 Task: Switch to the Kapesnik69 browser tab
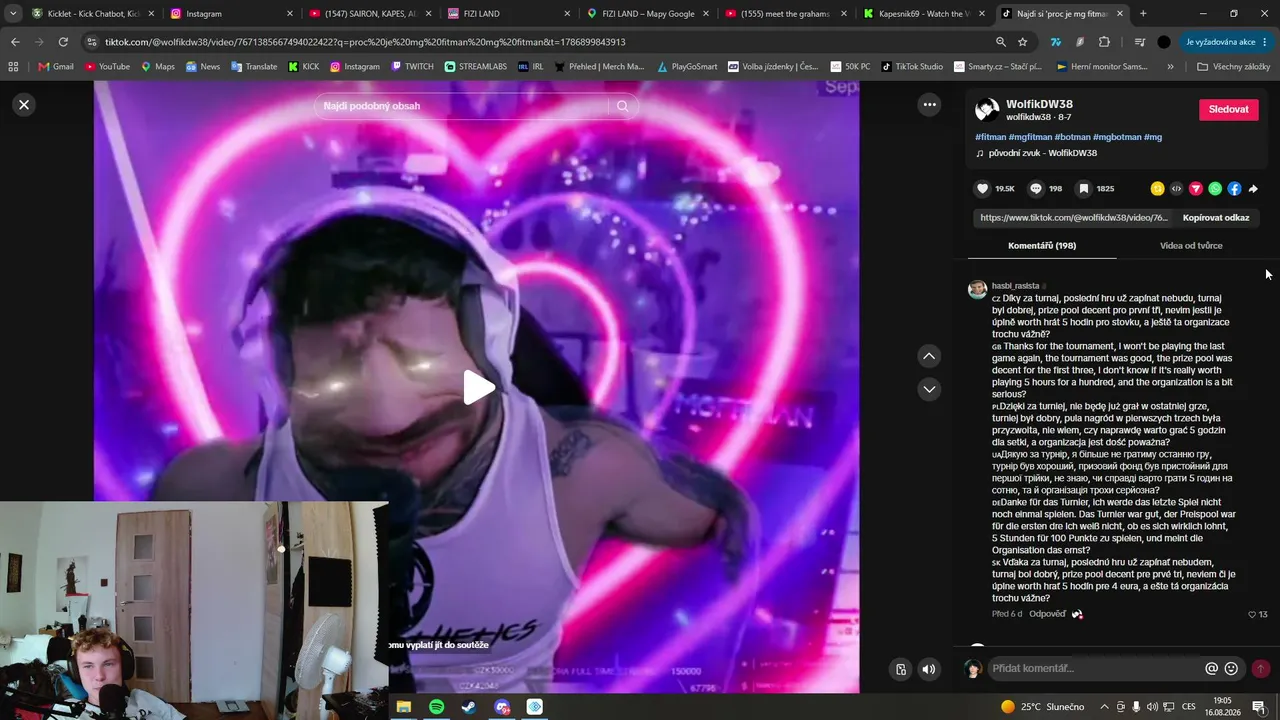(925, 14)
